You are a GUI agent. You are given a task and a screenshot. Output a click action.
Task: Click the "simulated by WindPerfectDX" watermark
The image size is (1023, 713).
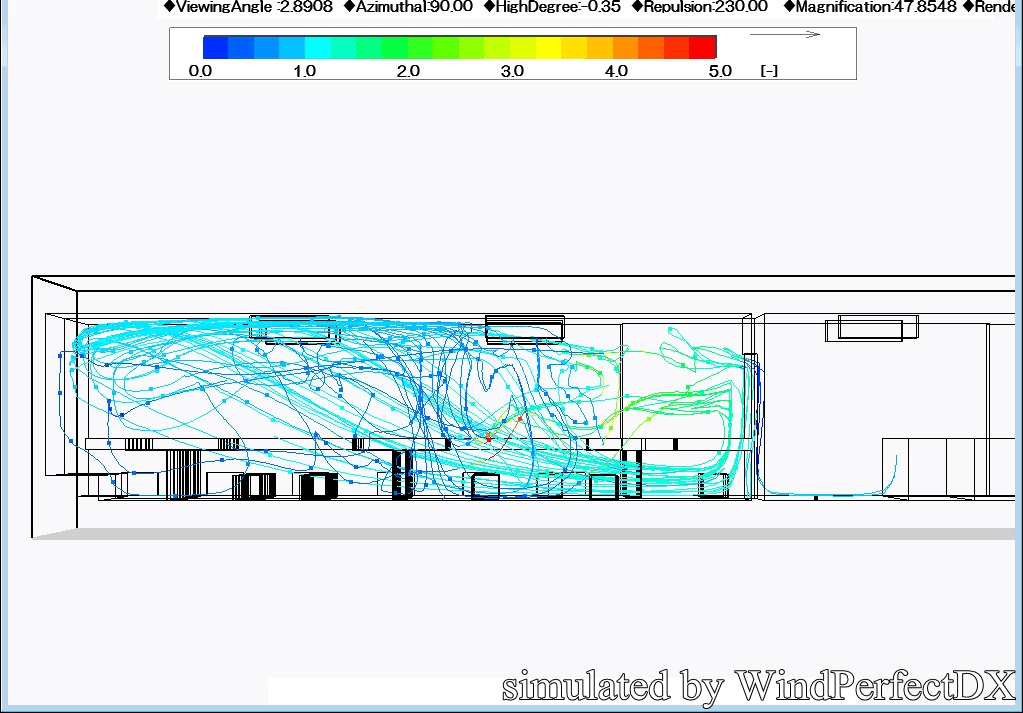758,686
